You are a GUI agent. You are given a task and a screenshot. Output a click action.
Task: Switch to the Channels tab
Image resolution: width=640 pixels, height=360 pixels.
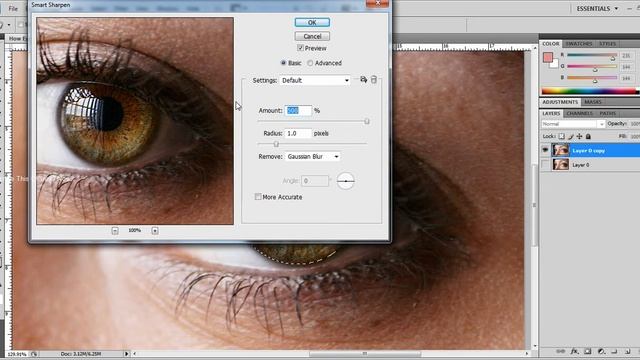[580, 113]
